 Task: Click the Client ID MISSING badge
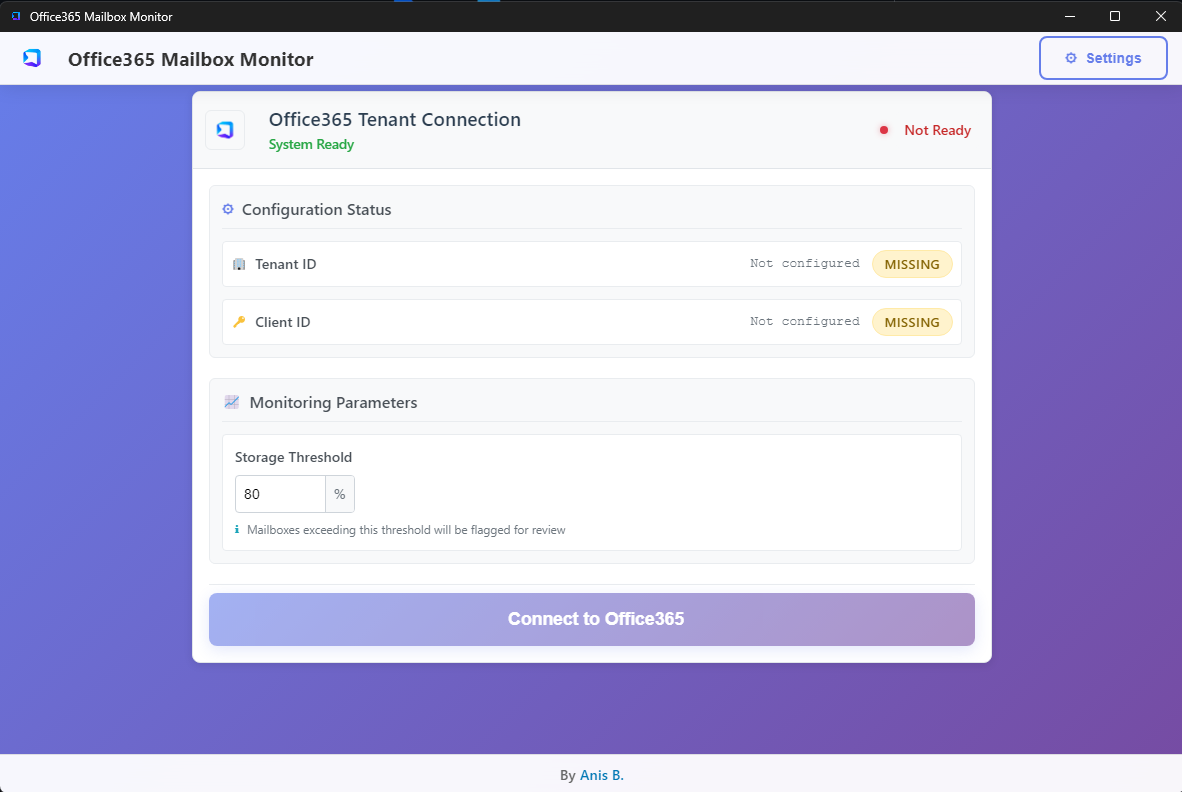point(912,322)
